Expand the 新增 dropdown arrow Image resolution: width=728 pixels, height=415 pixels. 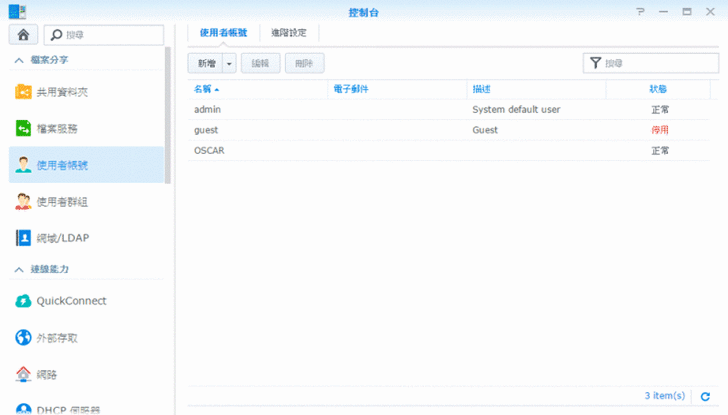tap(229, 64)
